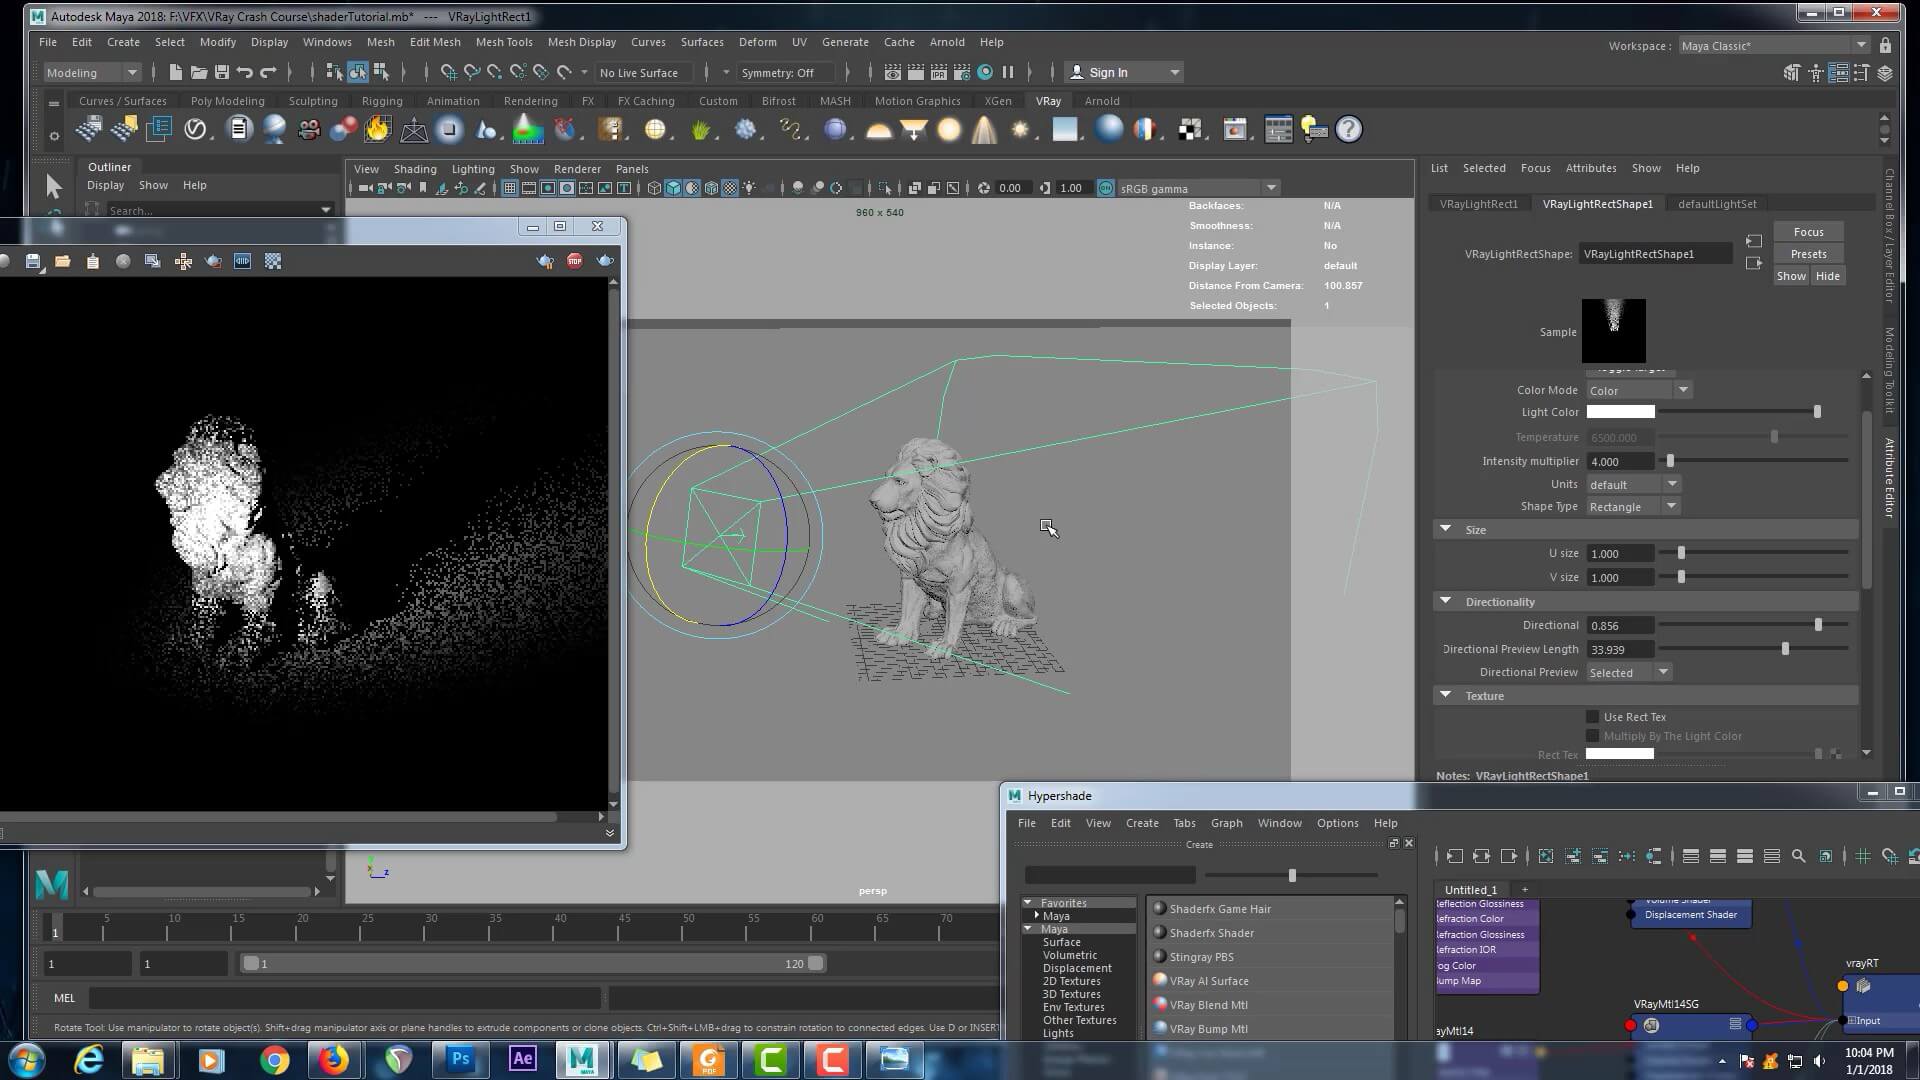Collapse the Directionality section

pos(1445,601)
